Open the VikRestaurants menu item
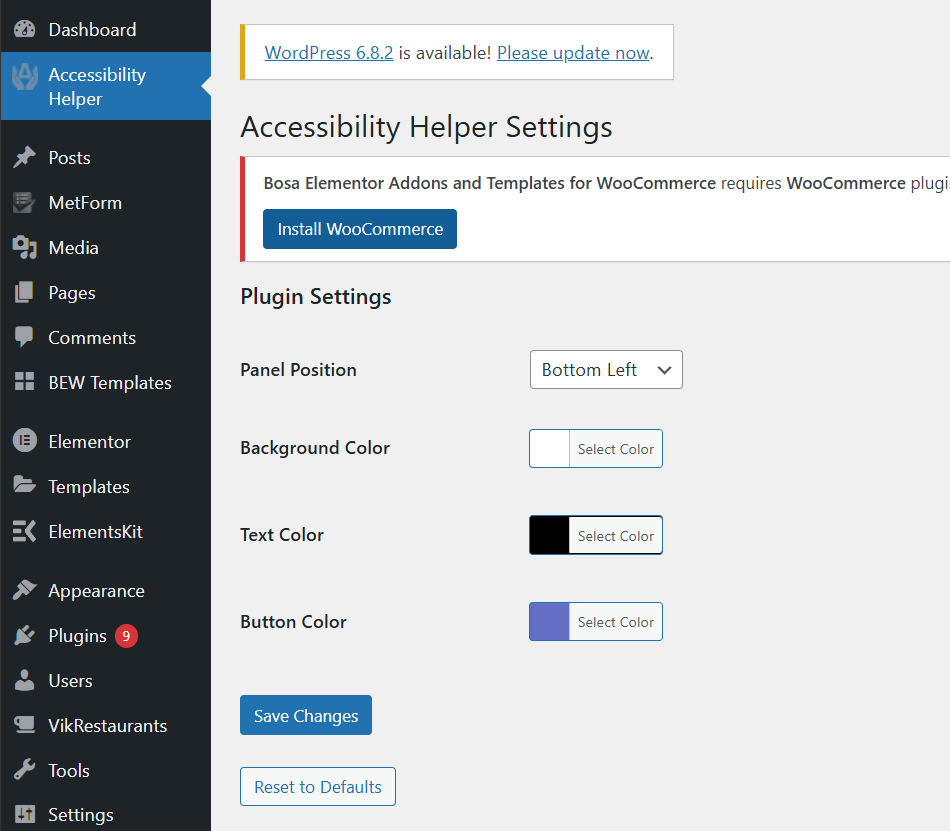Viewport: 950px width, 831px height. pos(105,725)
